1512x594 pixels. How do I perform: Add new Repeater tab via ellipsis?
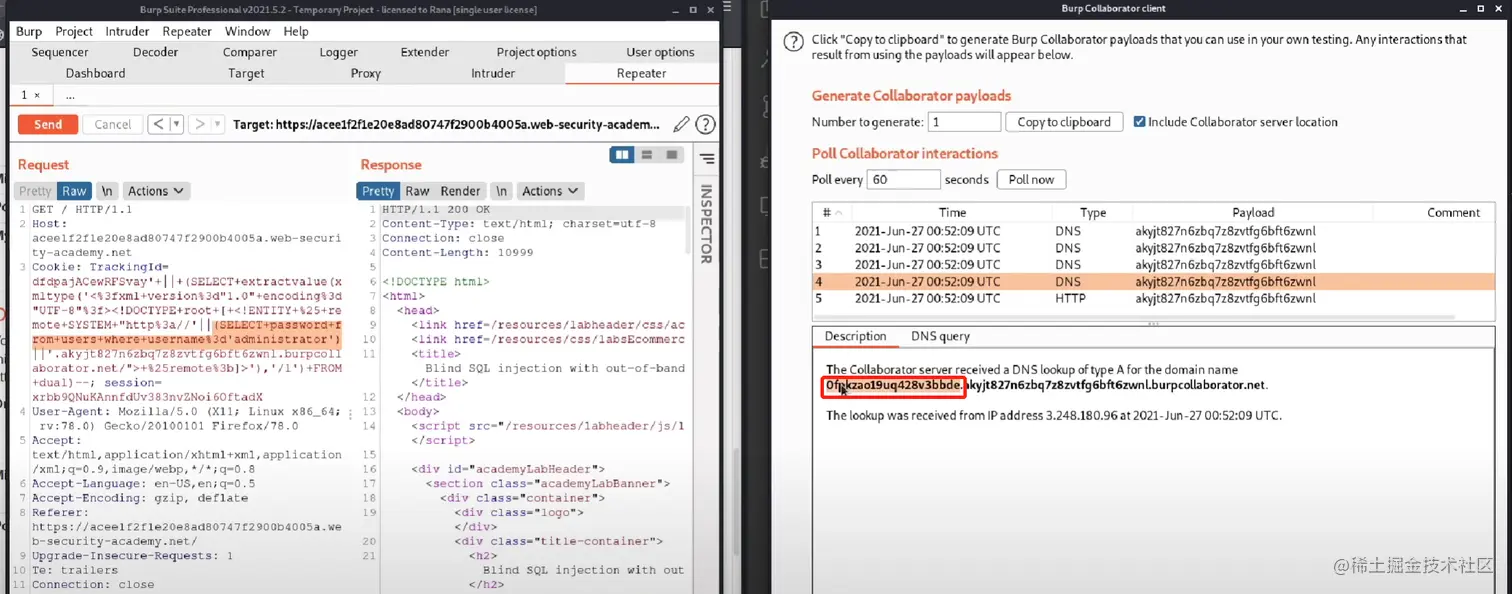point(70,96)
